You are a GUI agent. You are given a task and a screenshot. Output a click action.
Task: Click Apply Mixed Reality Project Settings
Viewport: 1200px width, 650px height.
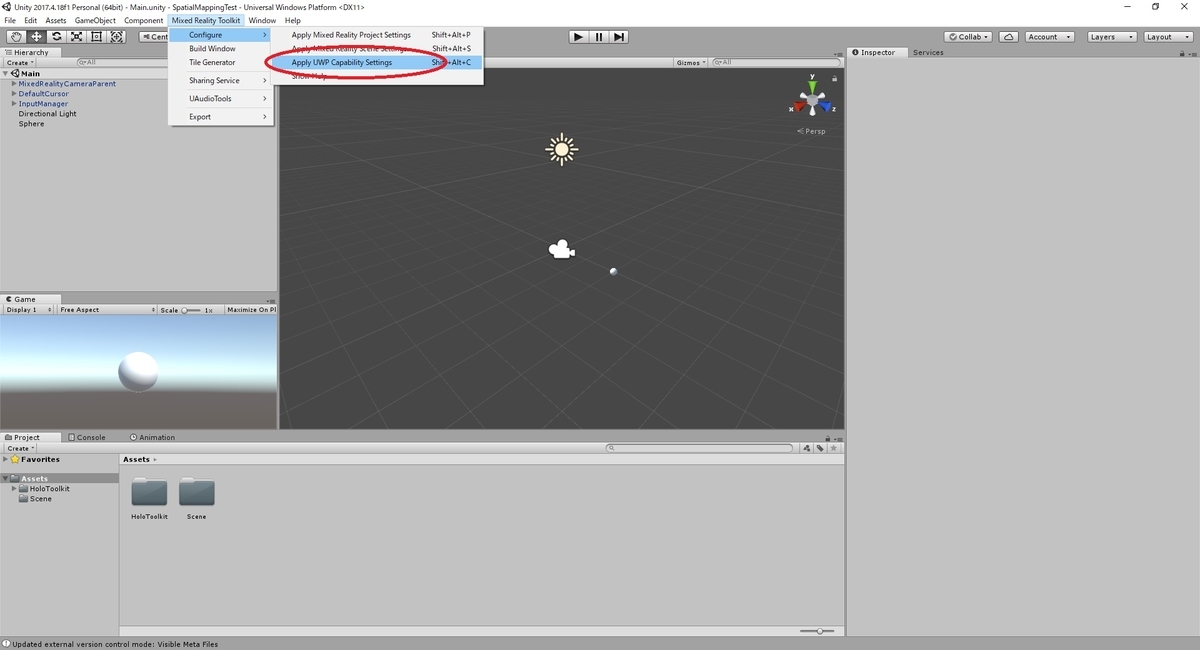pyautogui.click(x=377, y=35)
